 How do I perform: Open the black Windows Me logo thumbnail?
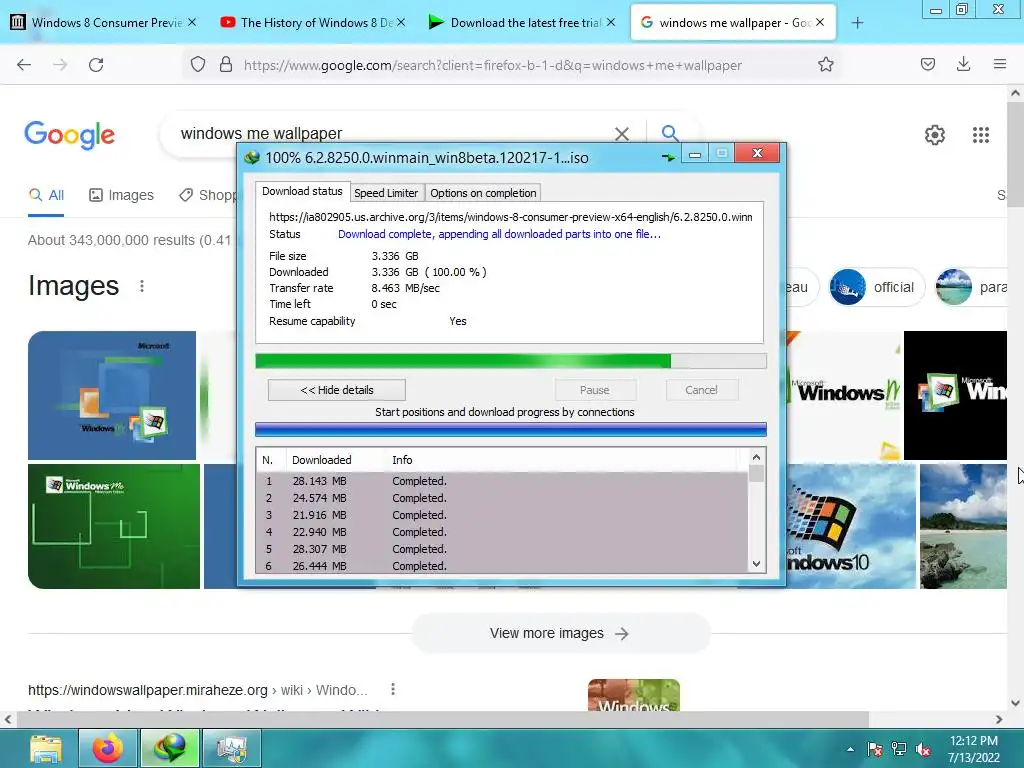click(955, 395)
